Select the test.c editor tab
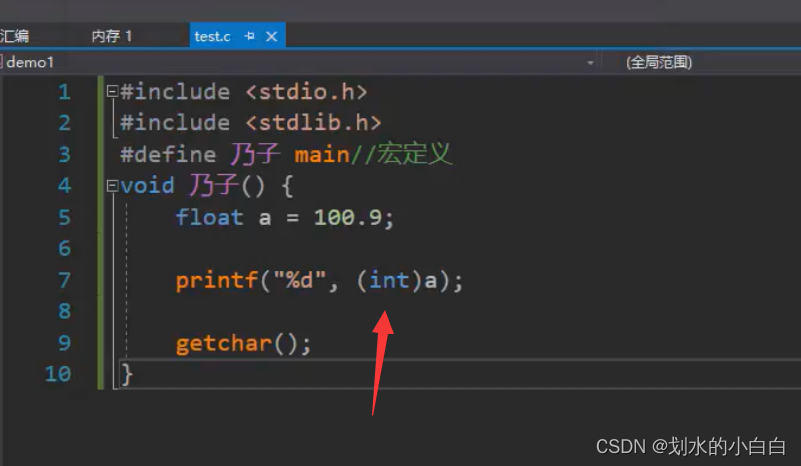 (x=212, y=36)
